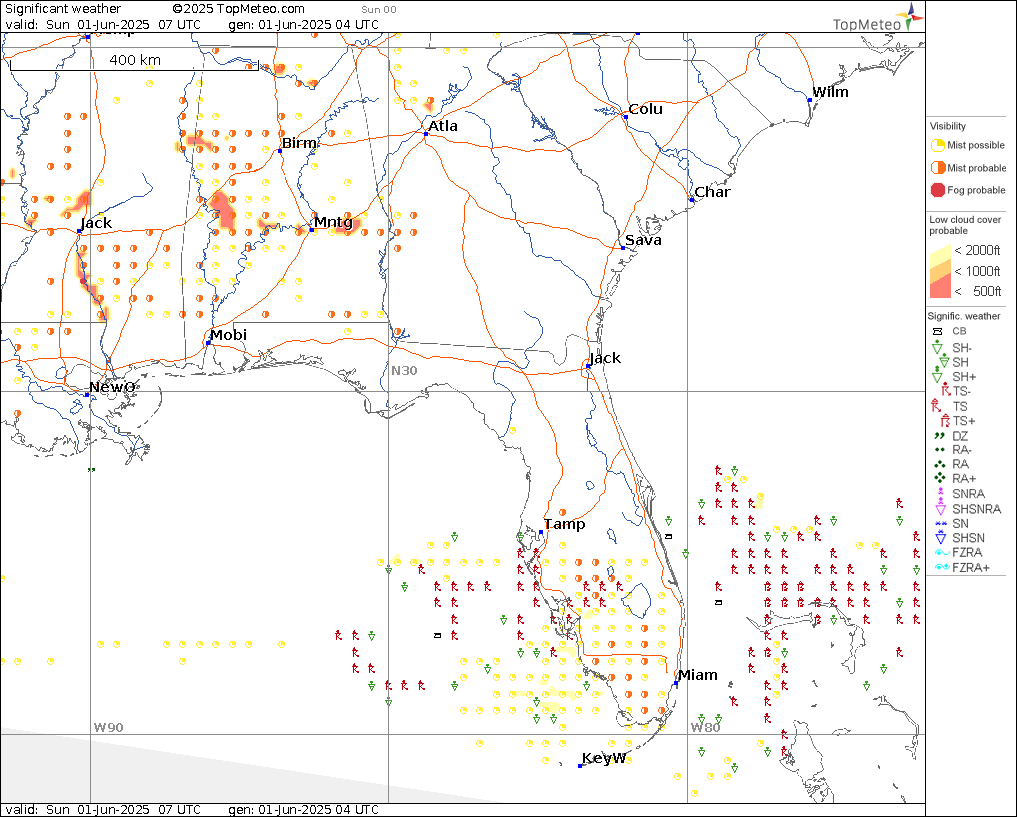Click the Signific. weather legend heading
1017x817 pixels.
964,316
